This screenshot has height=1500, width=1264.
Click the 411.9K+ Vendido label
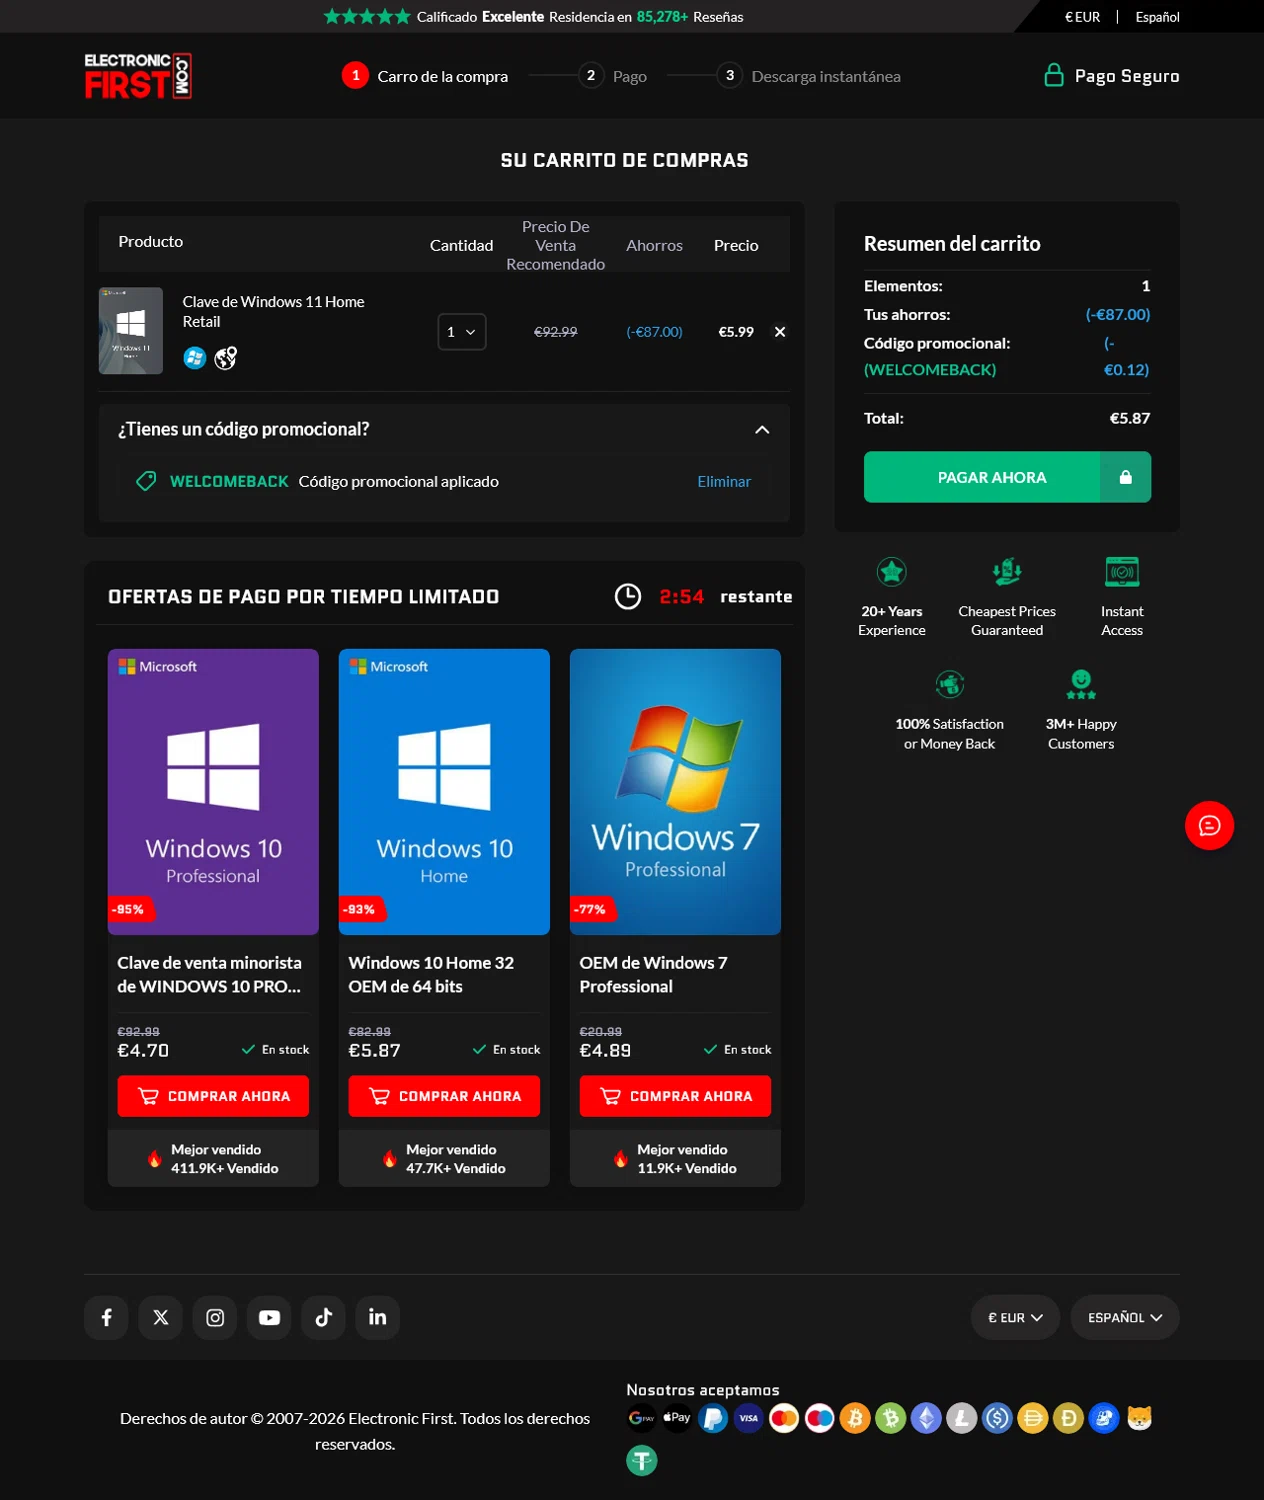(x=225, y=1168)
